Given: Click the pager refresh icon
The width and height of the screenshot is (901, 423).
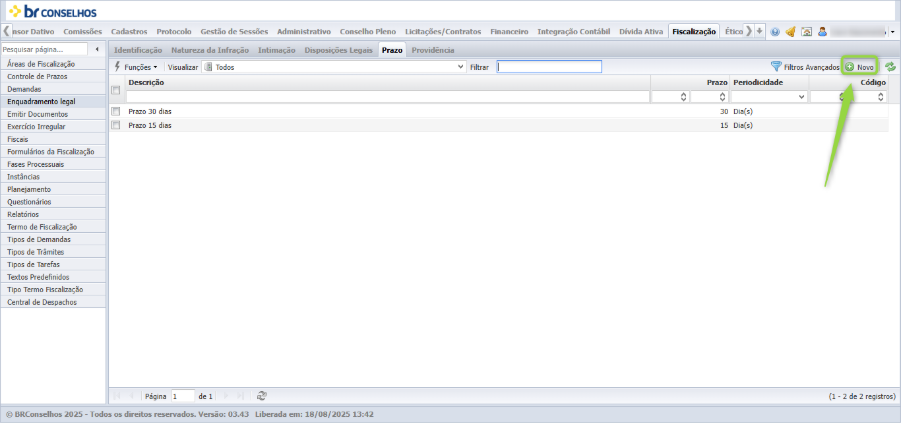Looking at the screenshot, I should point(261,396).
